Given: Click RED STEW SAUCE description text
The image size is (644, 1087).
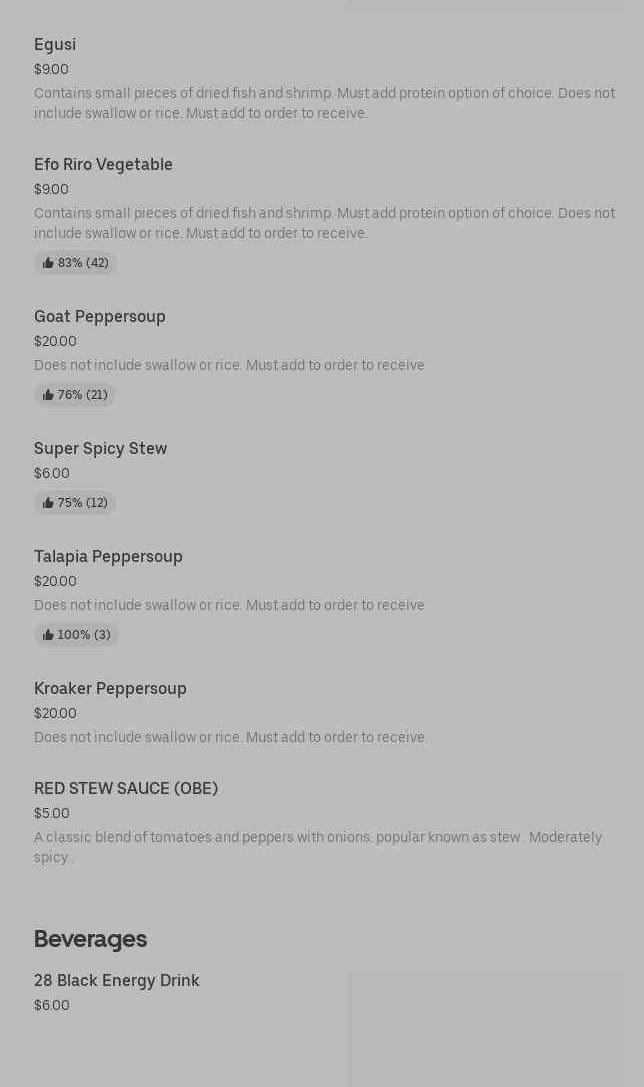Looking at the screenshot, I should click(x=318, y=847).
